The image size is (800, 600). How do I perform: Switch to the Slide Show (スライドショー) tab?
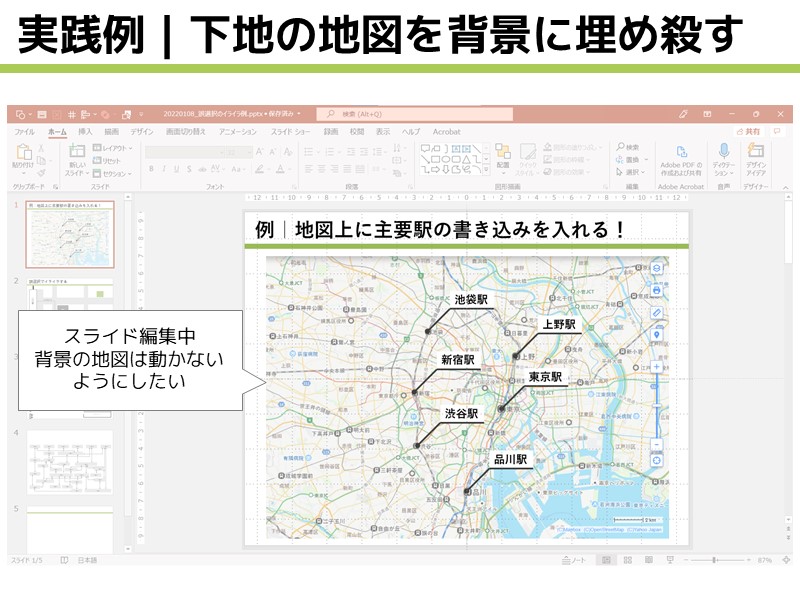click(x=290, y=132)
